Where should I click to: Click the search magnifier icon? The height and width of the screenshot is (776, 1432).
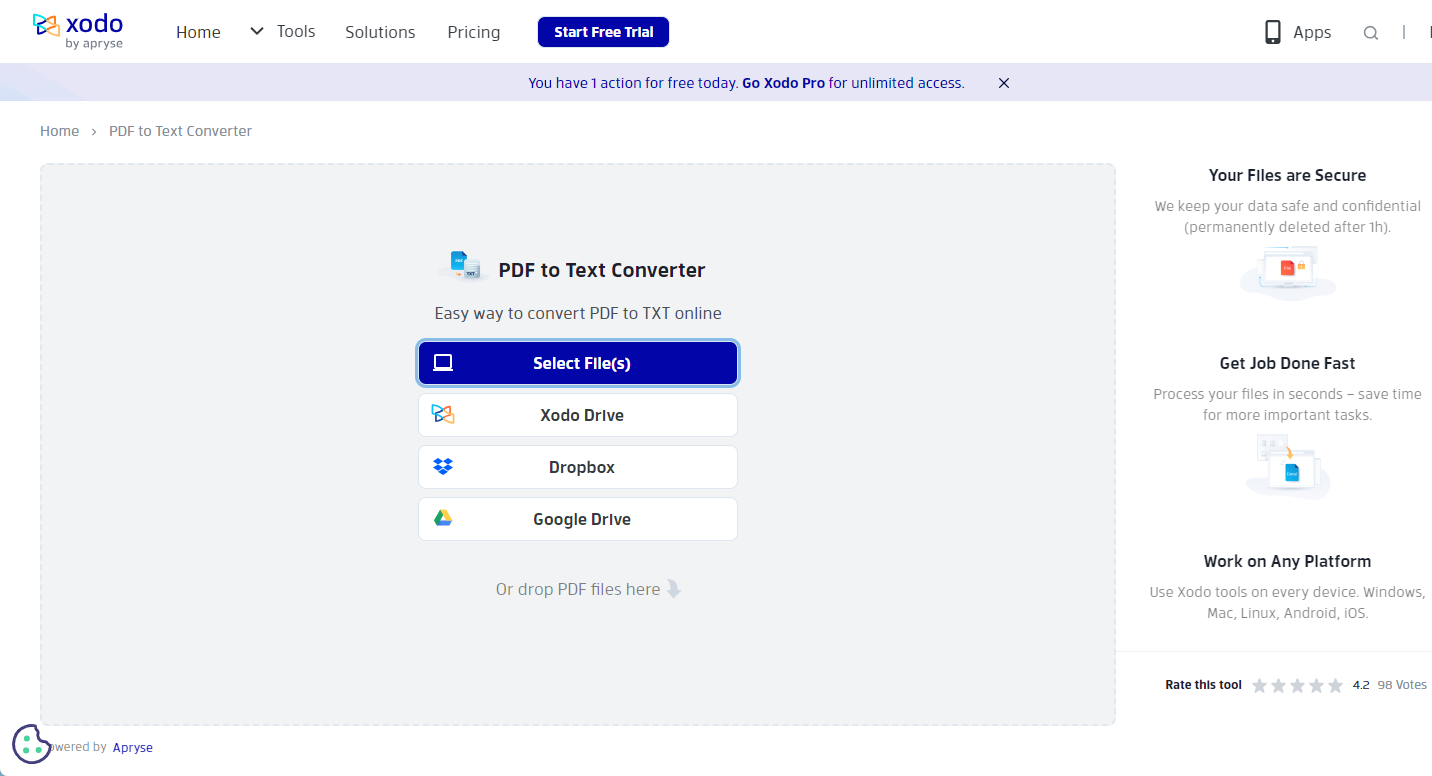[x=1371, y=33]
